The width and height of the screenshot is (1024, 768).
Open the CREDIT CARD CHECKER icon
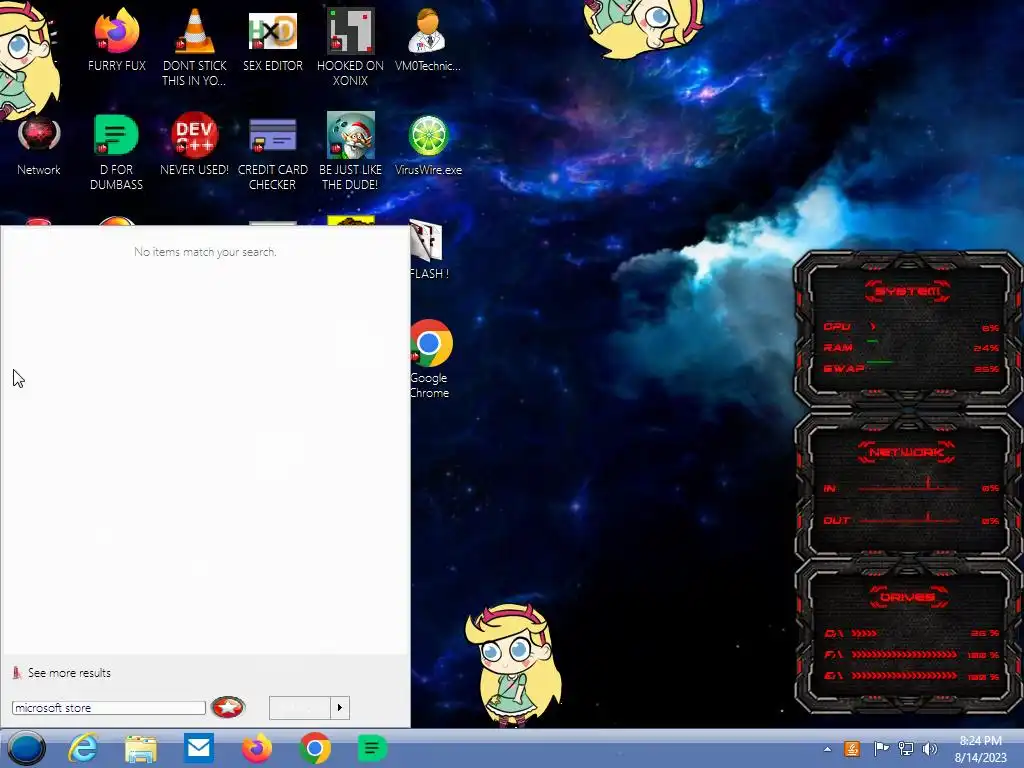[272, 152]
